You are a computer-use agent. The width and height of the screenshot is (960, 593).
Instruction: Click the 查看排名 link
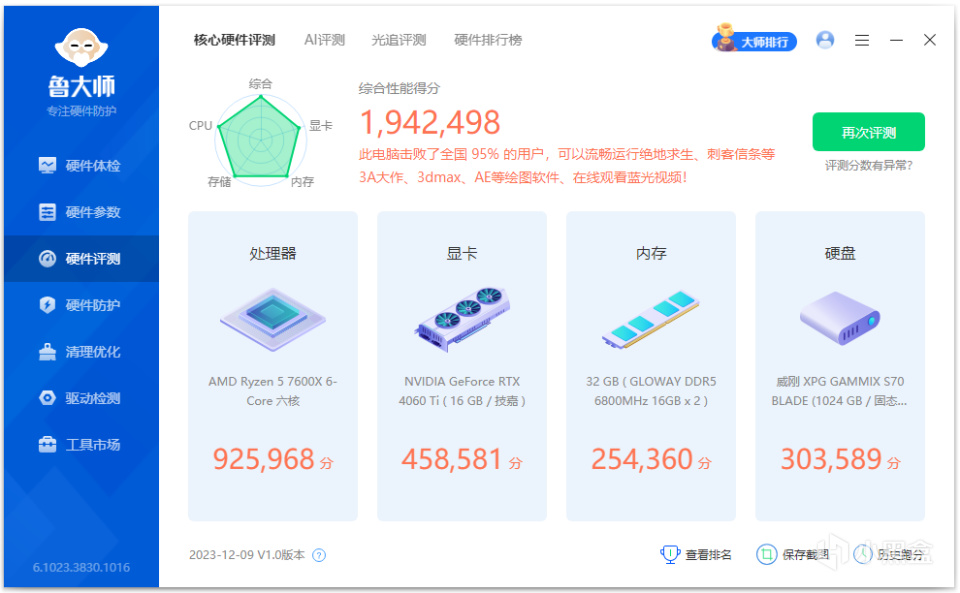pos(708,555)
